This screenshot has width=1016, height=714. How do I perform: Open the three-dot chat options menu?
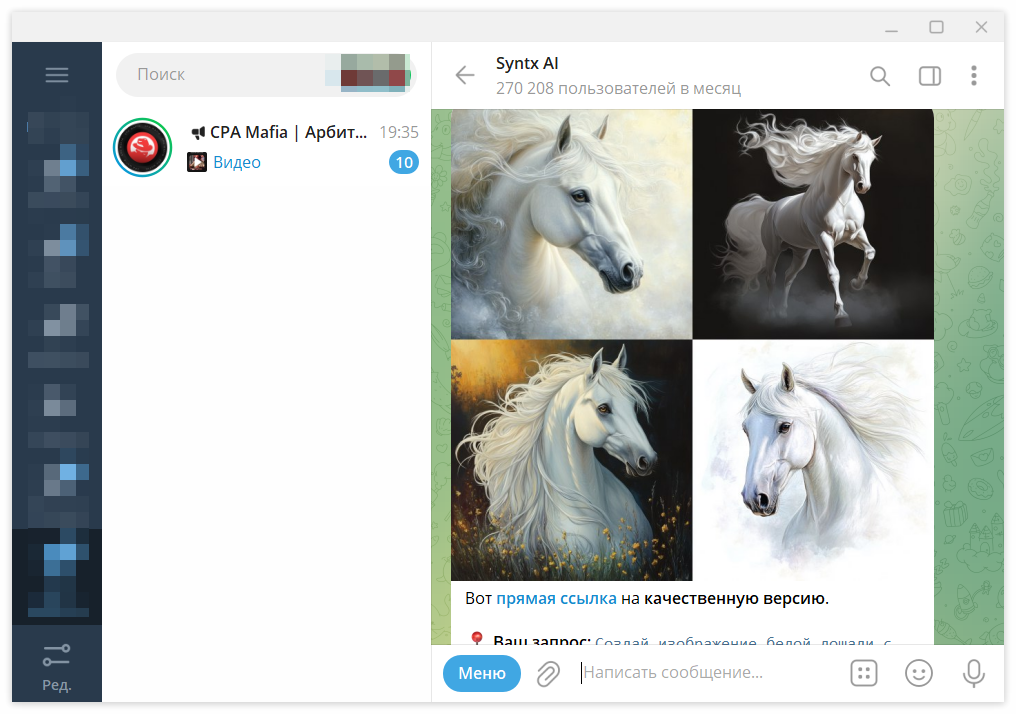coord(973,76)
